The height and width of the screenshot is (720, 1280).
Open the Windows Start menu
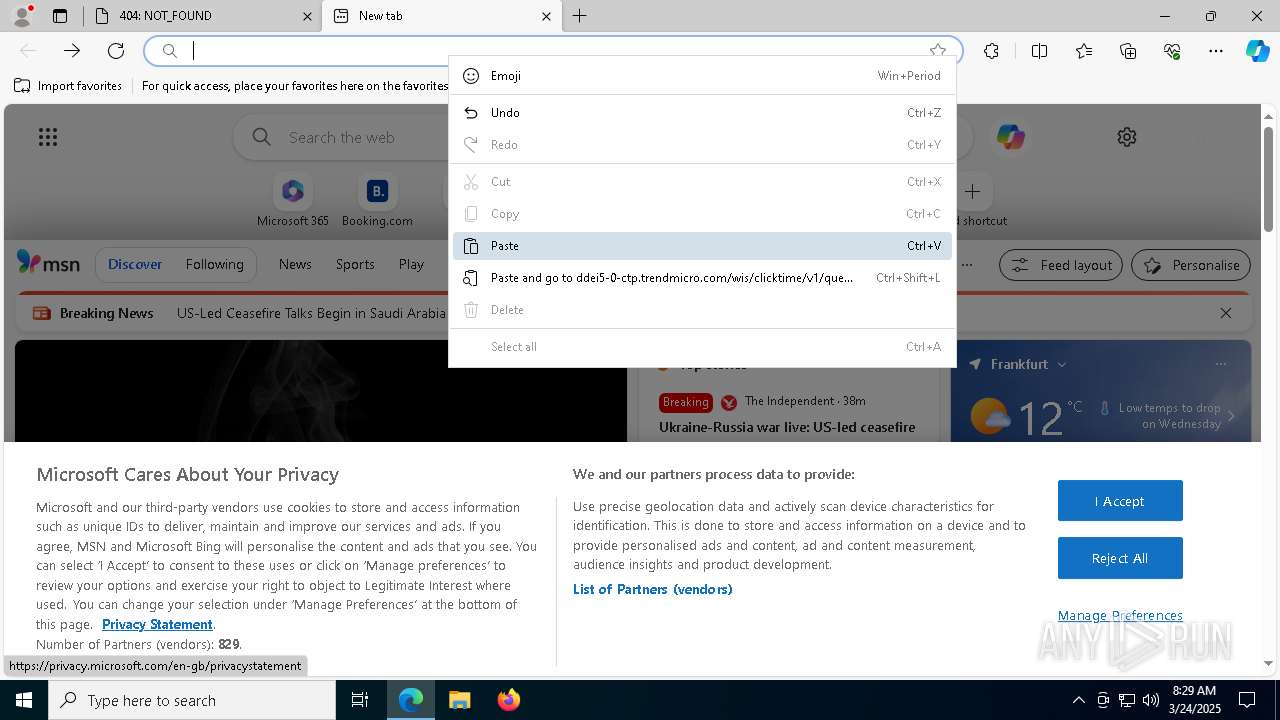point(24,700)
